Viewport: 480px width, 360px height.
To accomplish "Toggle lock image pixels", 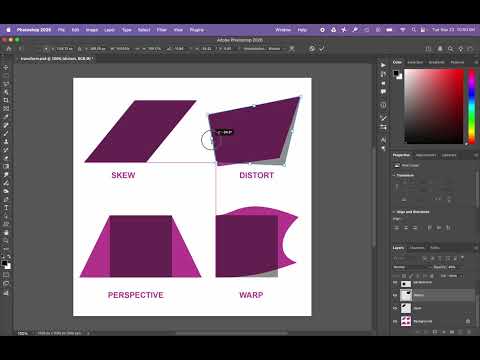I will pyautogui.click(x=411, y=276).
